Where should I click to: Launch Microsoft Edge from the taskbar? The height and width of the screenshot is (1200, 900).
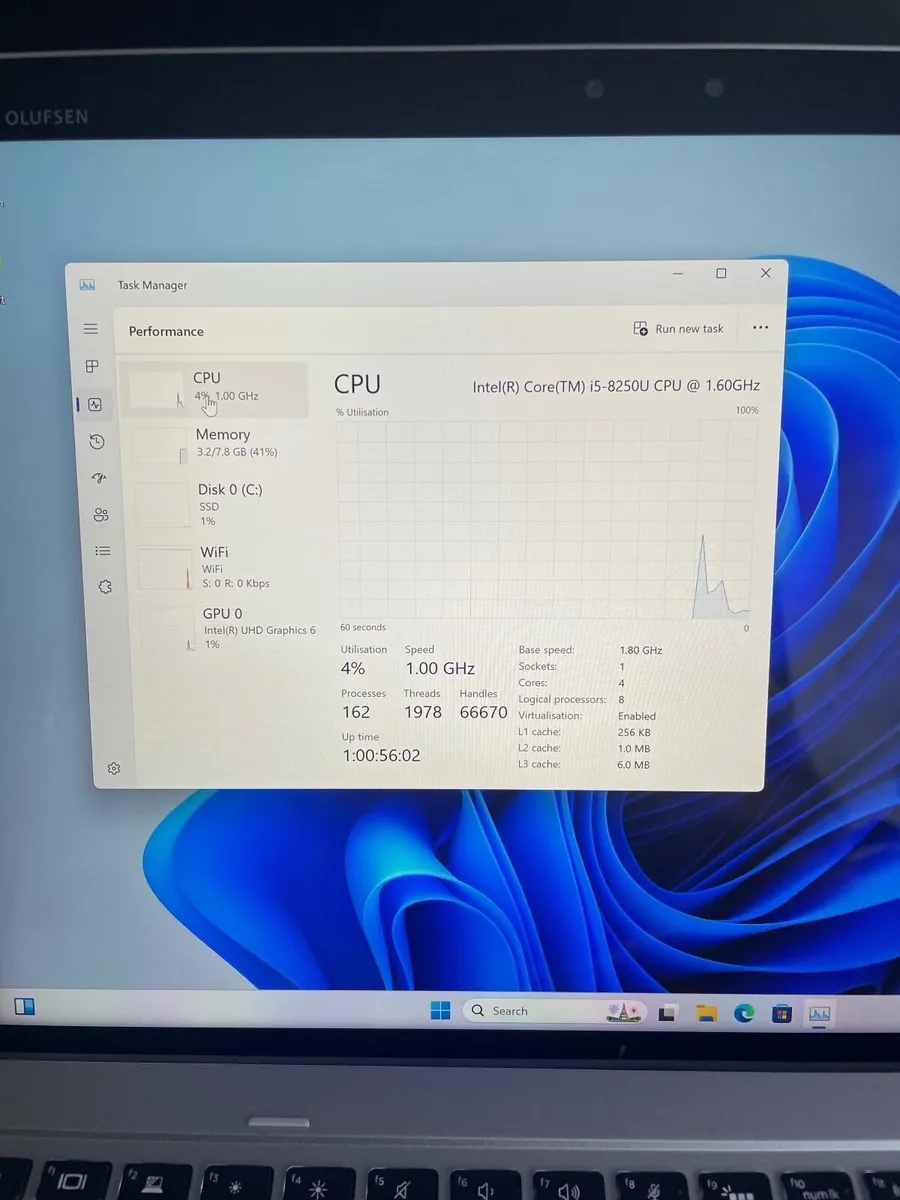(744, 1013)
